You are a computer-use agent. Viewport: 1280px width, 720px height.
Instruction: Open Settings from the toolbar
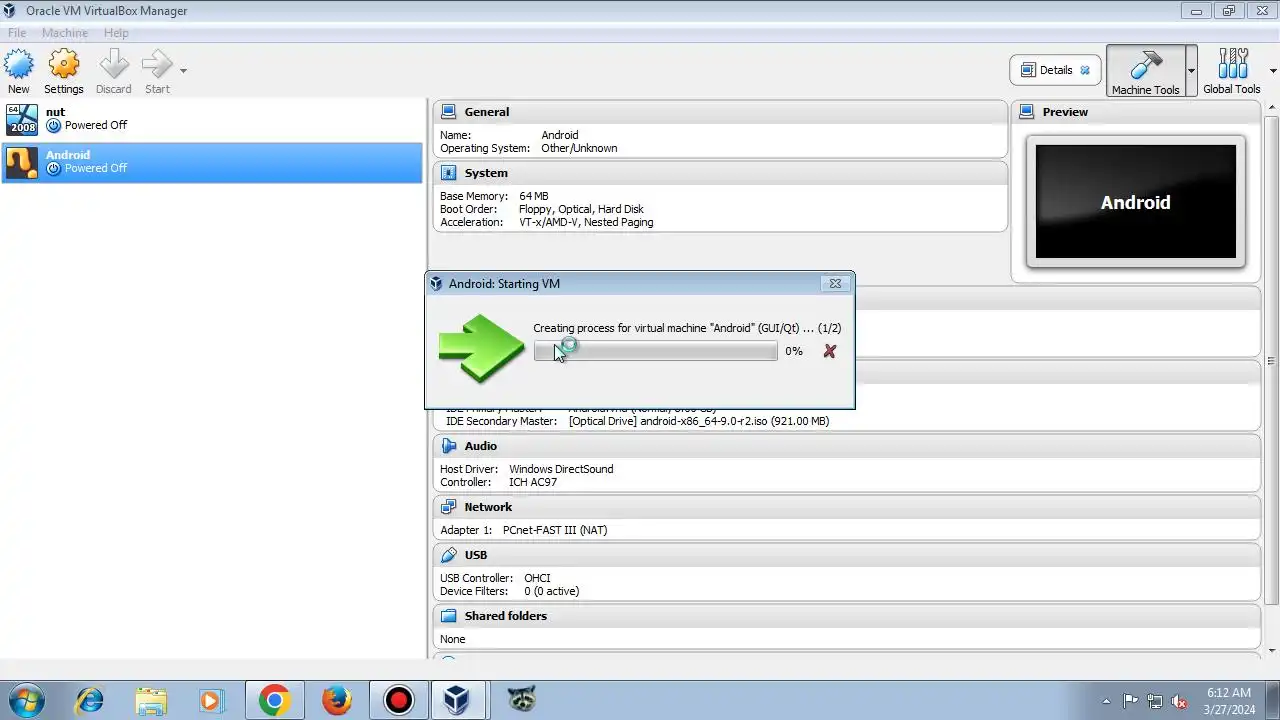[x=64, y=71]
